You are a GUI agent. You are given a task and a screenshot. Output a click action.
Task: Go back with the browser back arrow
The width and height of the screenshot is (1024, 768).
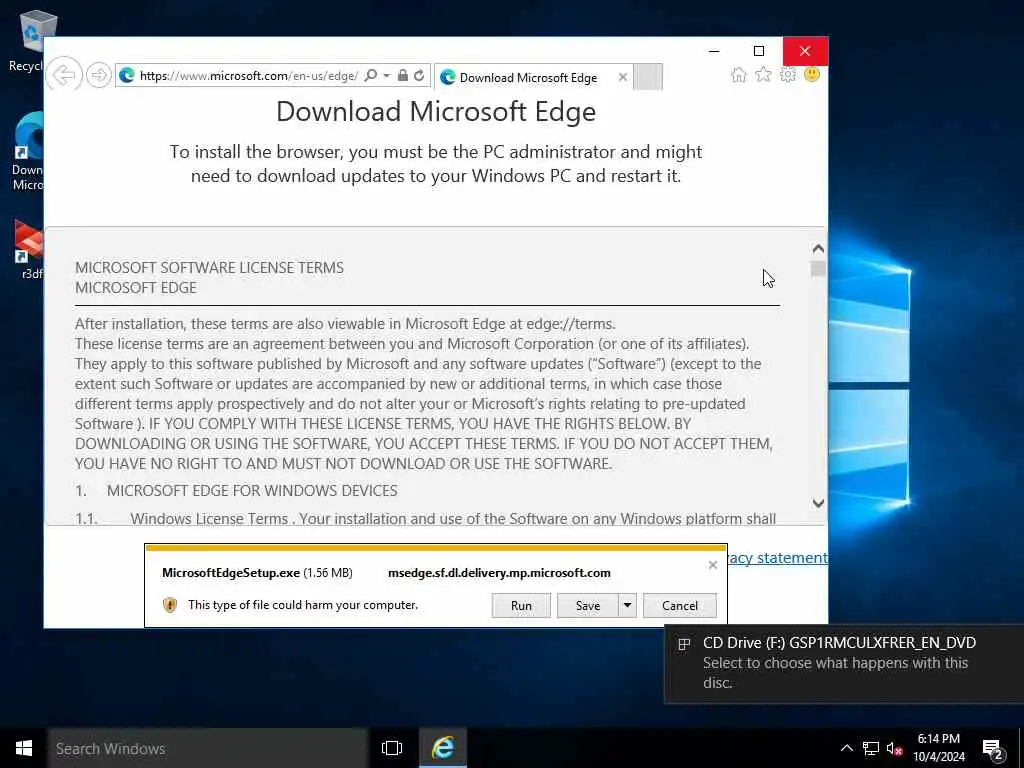coord(64,76)
